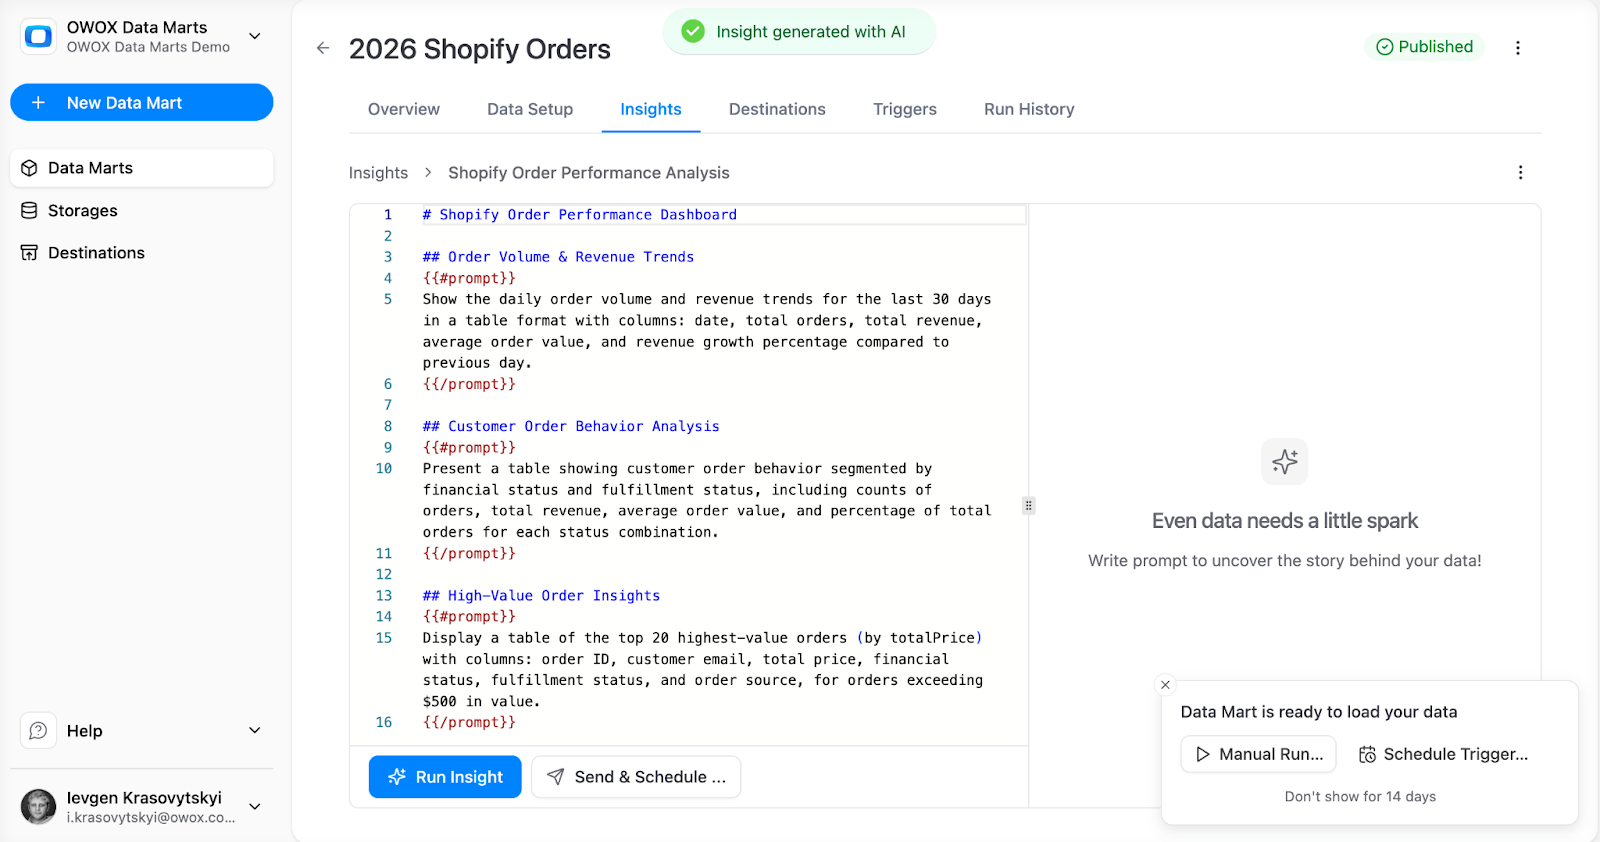1600x842 pixels.
Task: Open the options menu beside Published
Action: tap(1519, 47)
